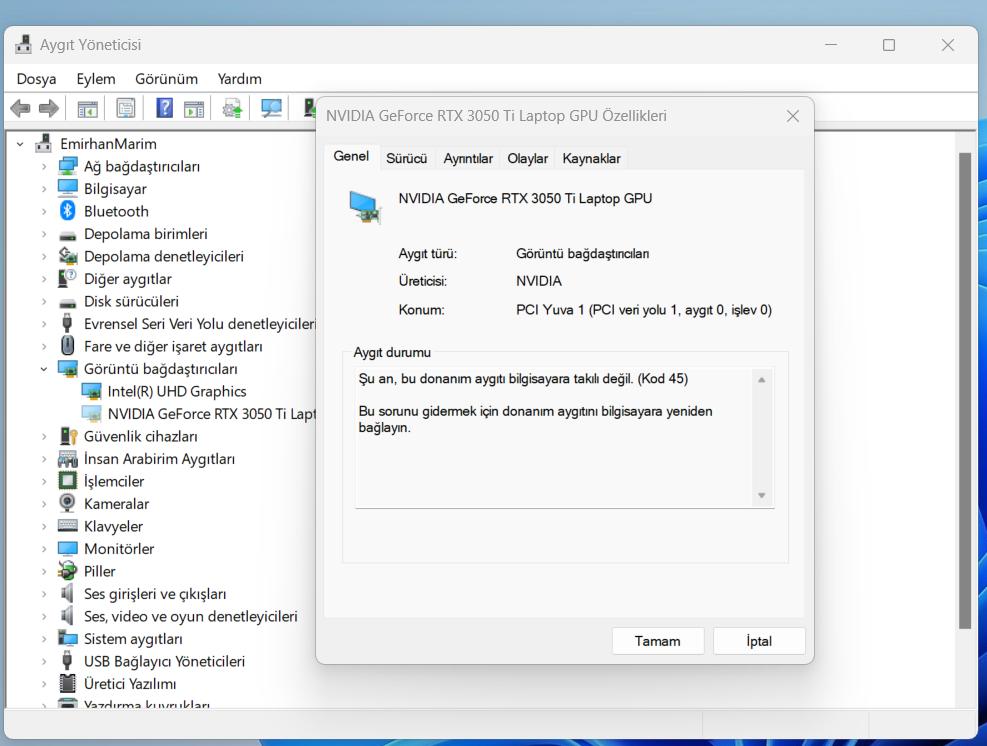
Task: Click the Forward navigation arrow
Action: [x=47, y=107]
